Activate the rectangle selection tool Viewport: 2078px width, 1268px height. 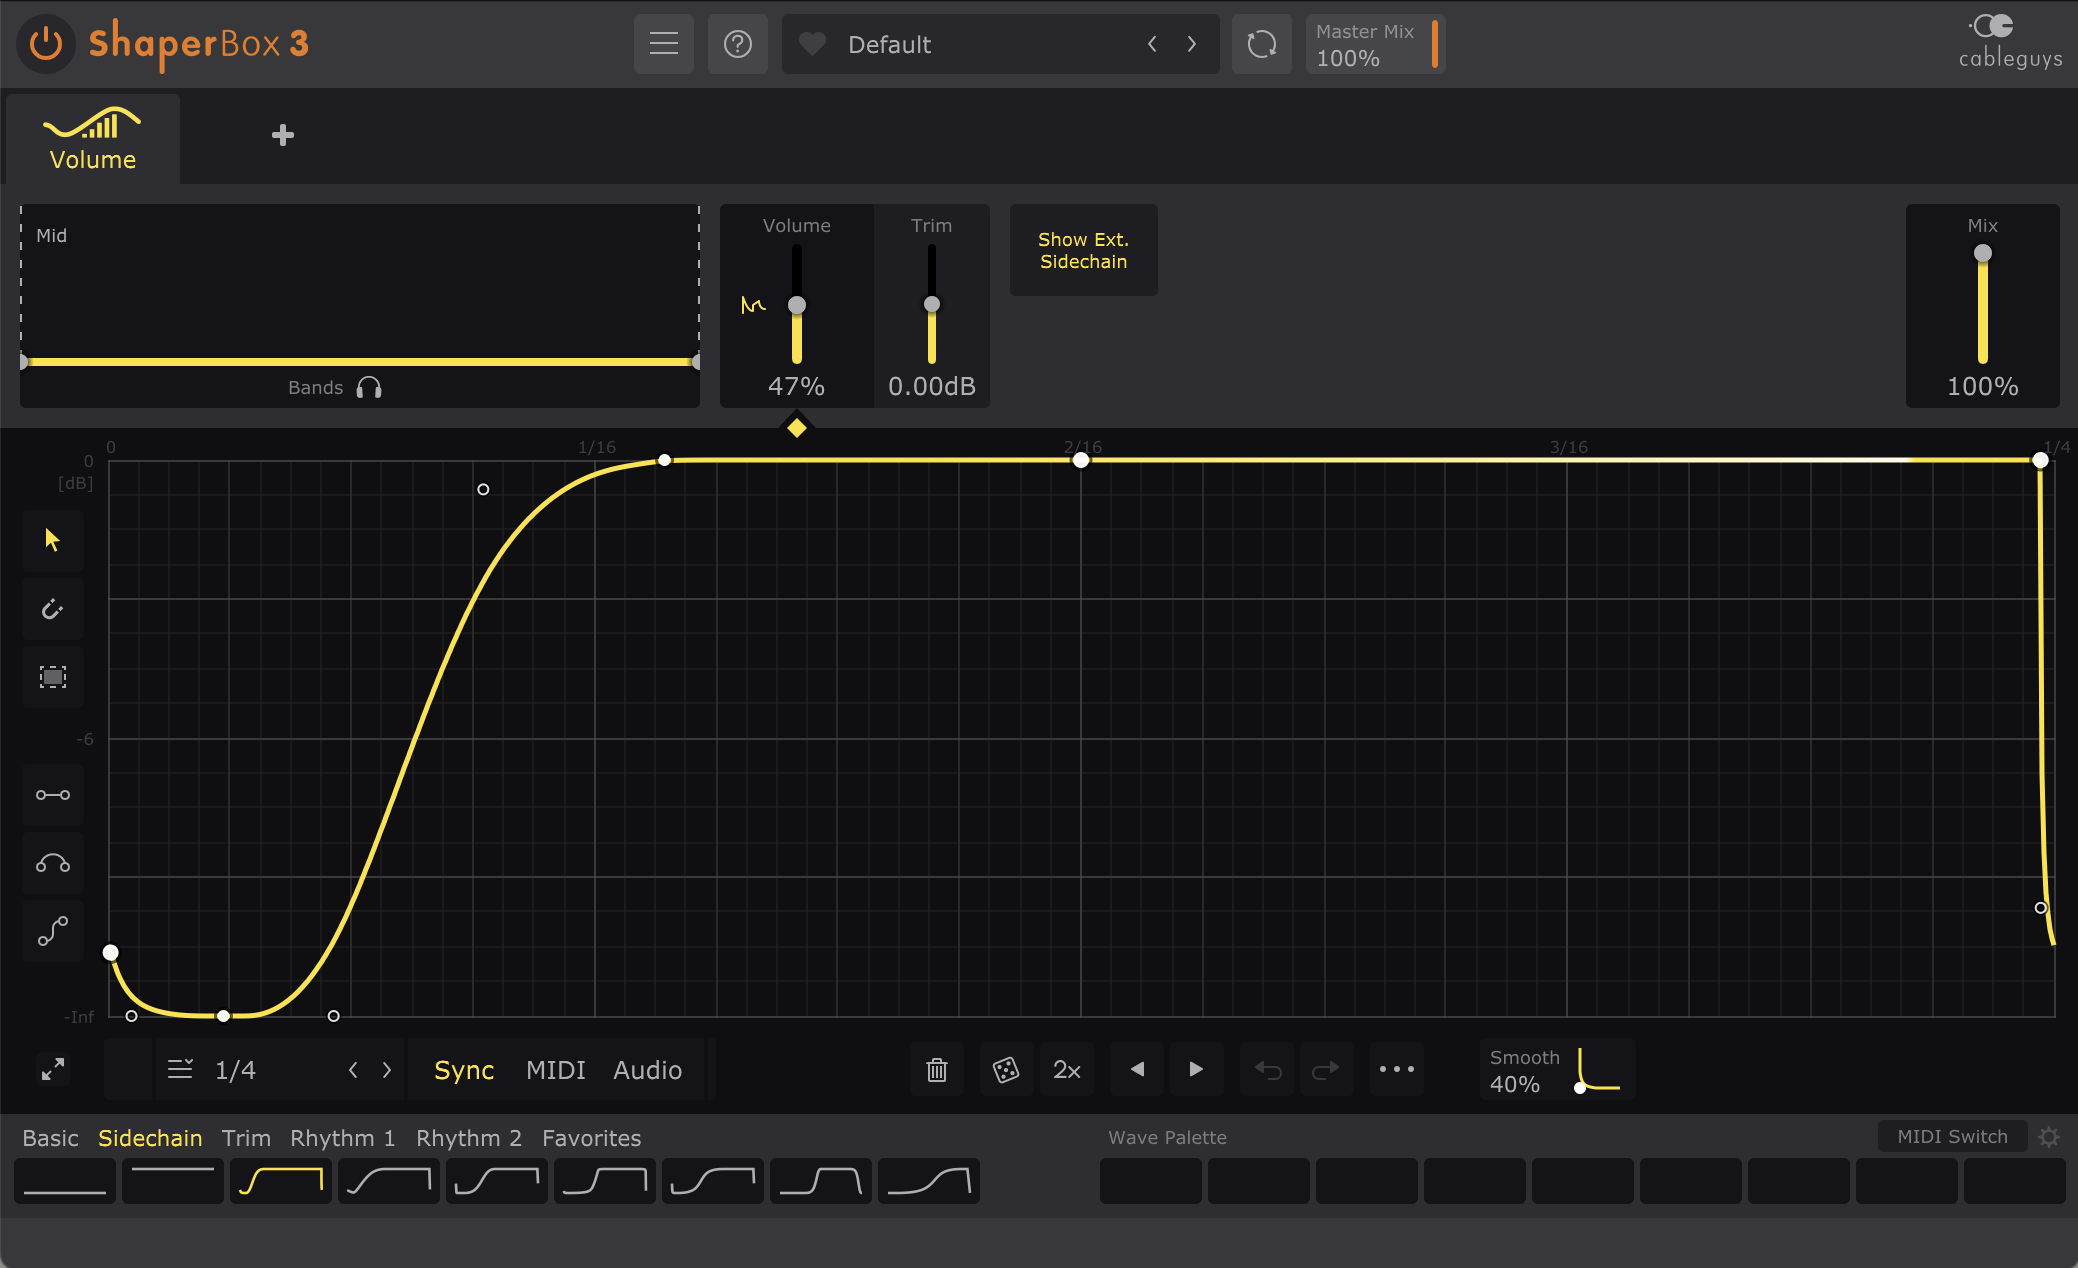coord(52,677)
